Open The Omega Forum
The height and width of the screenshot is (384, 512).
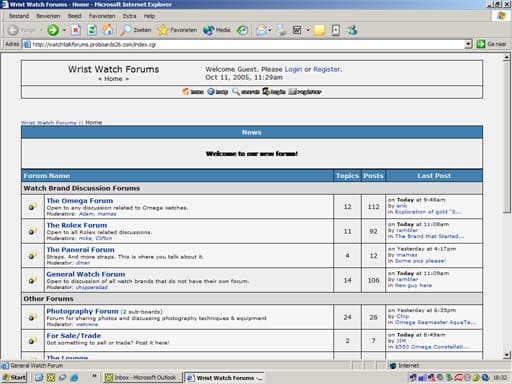tap(80, 201)
